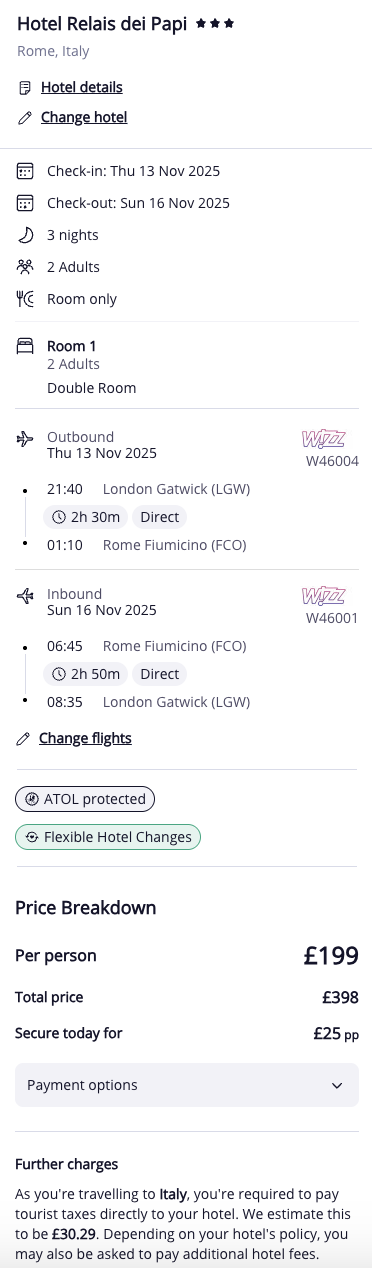This screenshot has height=1268, width=372.
Task: Open the Change hotel link
Action: click(x=84, y=118)
